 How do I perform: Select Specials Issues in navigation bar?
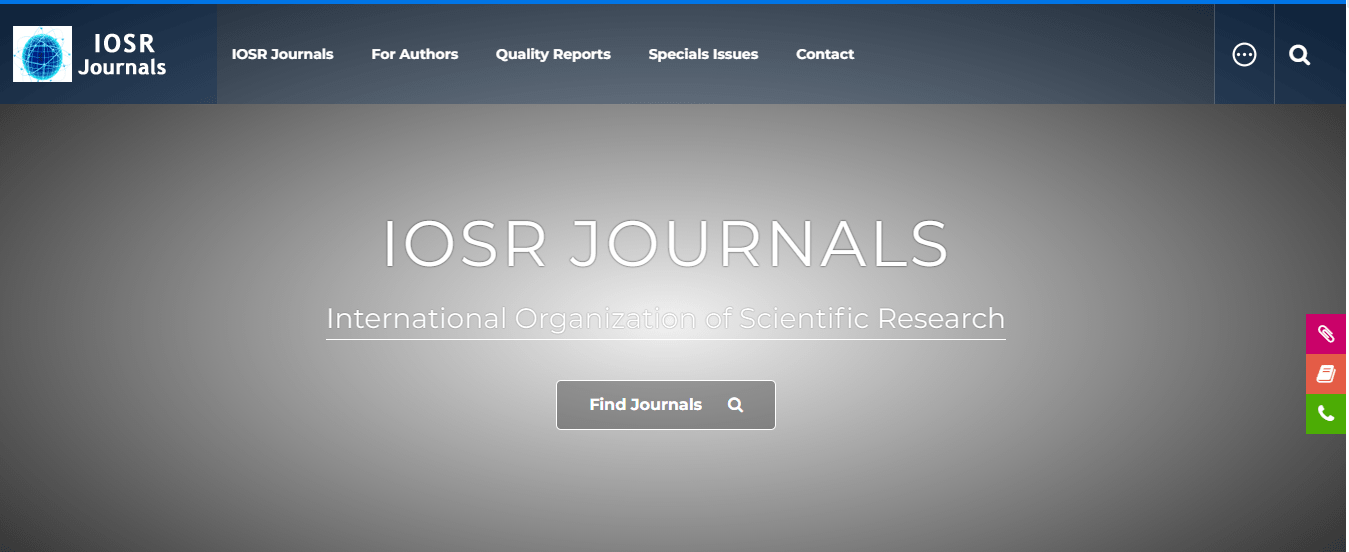click(x=703, y=54)
